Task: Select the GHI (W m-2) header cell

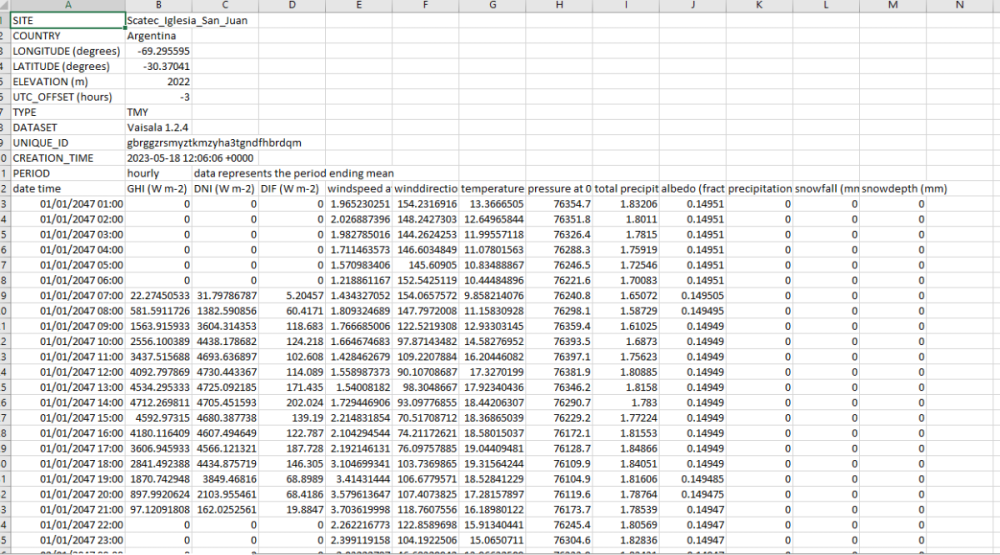Action: coord(158,189)
